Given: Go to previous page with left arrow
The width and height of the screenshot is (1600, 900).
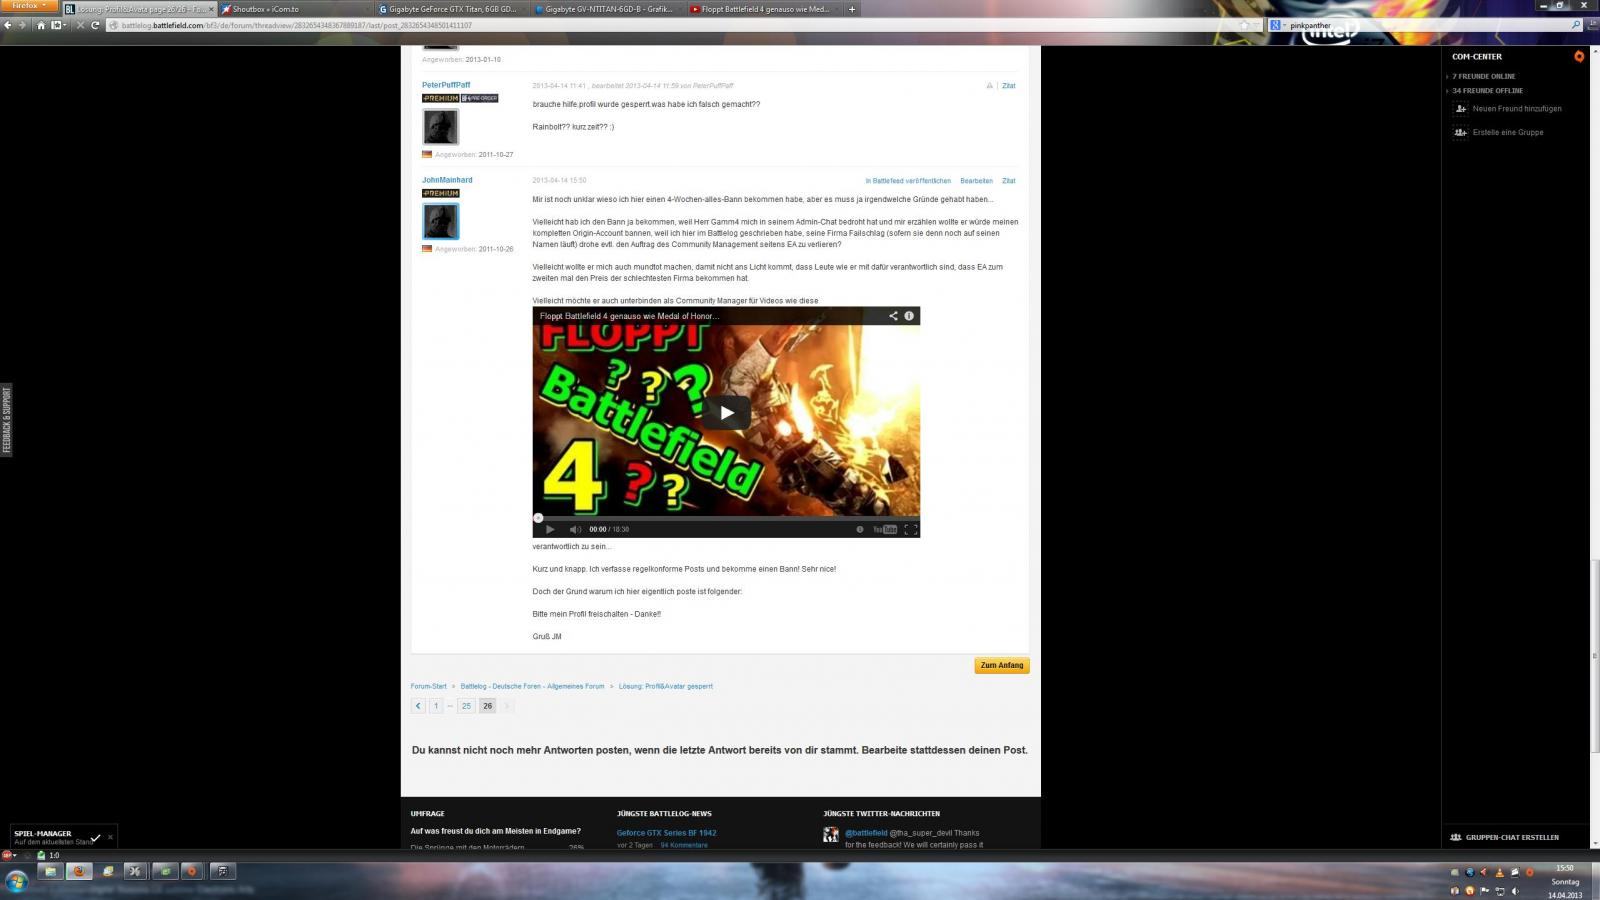Looking at the screenshot, I should coord(418,705).
